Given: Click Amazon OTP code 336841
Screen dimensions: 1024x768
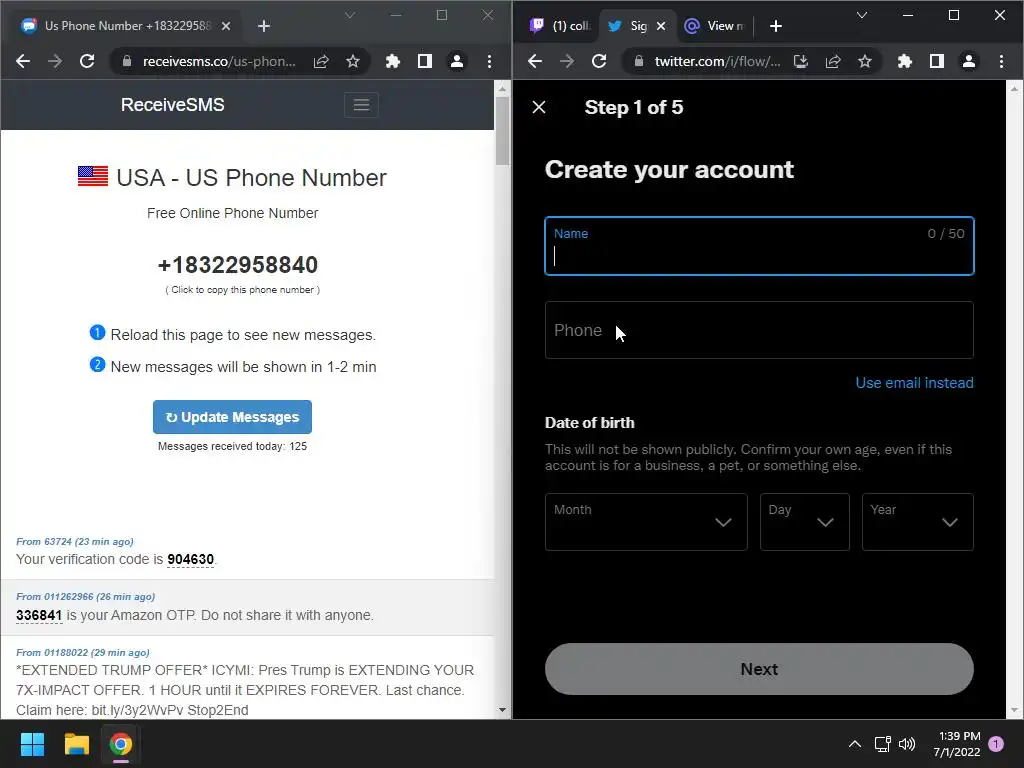Looking at the screenshot, I should click(39, 615).
